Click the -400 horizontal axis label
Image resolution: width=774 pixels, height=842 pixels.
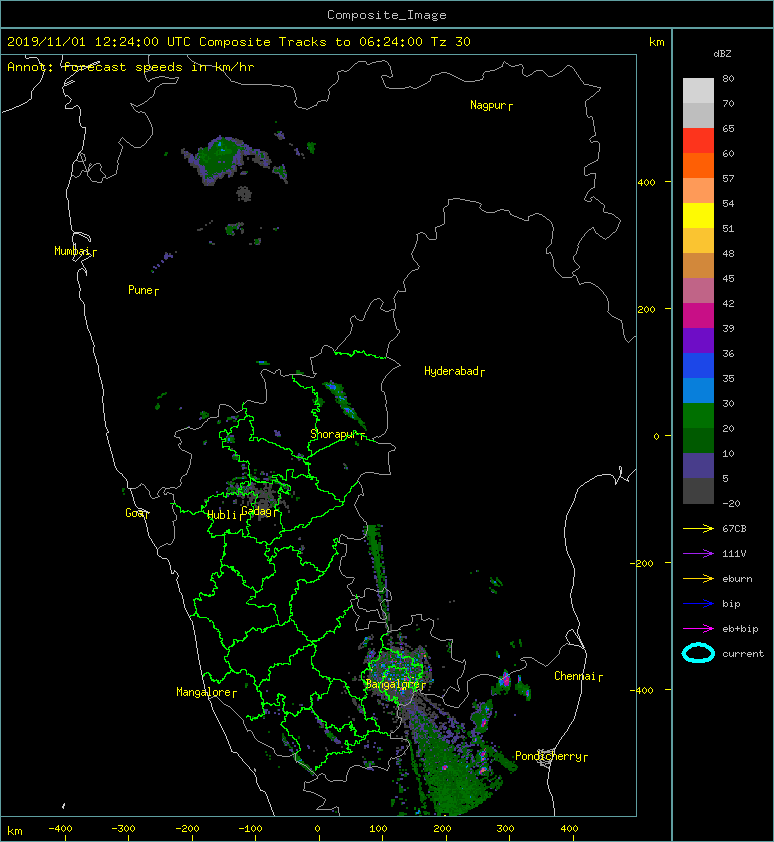click(60, 829)
